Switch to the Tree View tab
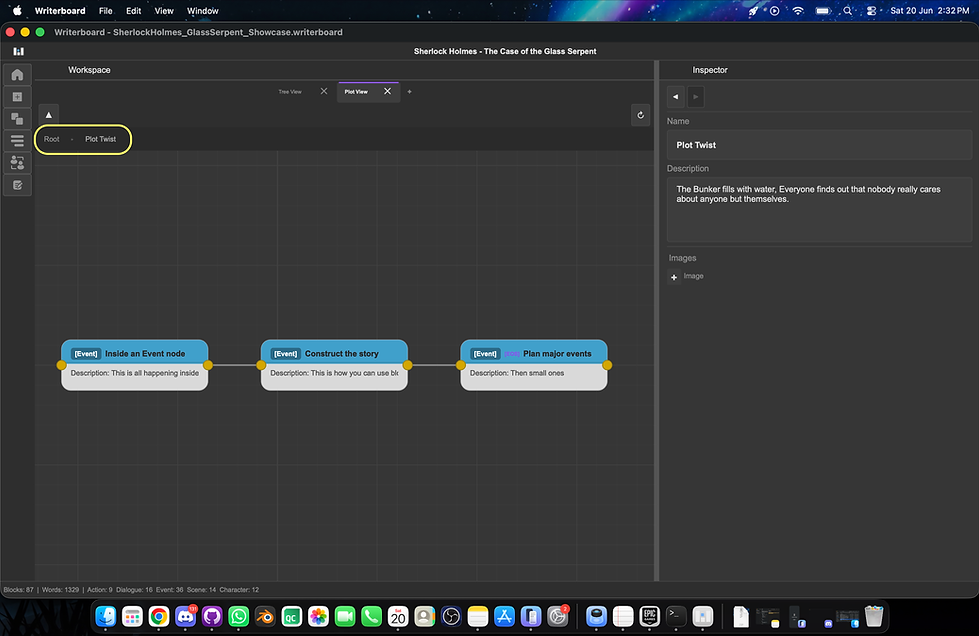The width and height of the screenshot is (979, 636). (290, 92)
